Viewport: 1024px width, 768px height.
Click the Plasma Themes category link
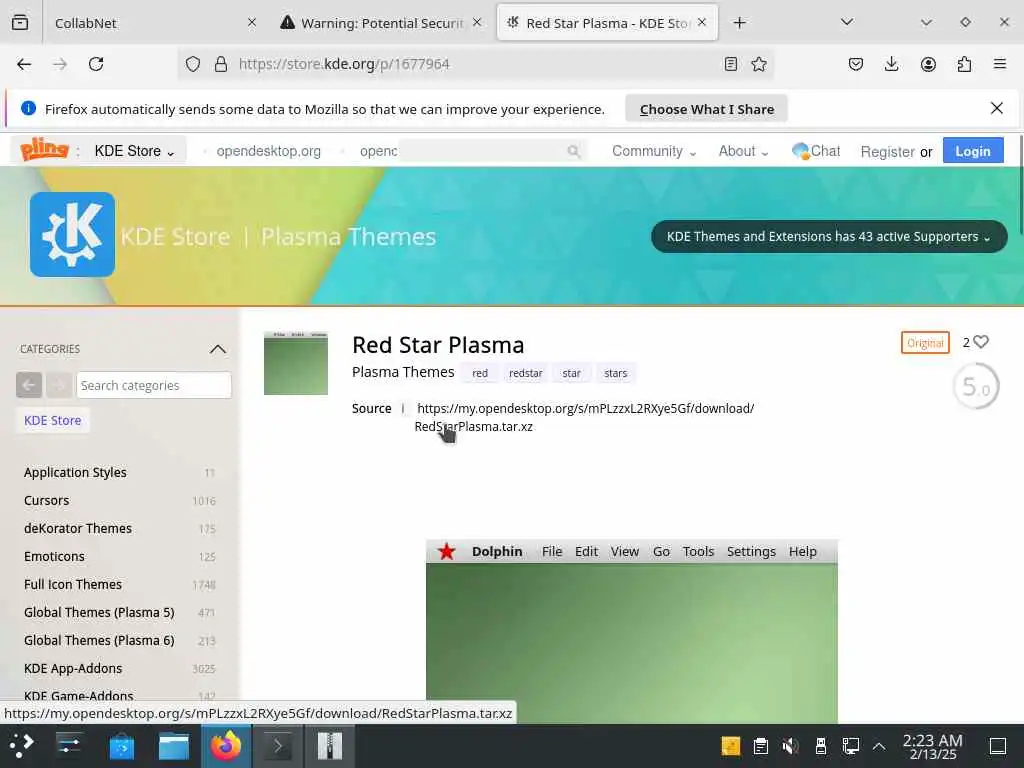(403, 372)
